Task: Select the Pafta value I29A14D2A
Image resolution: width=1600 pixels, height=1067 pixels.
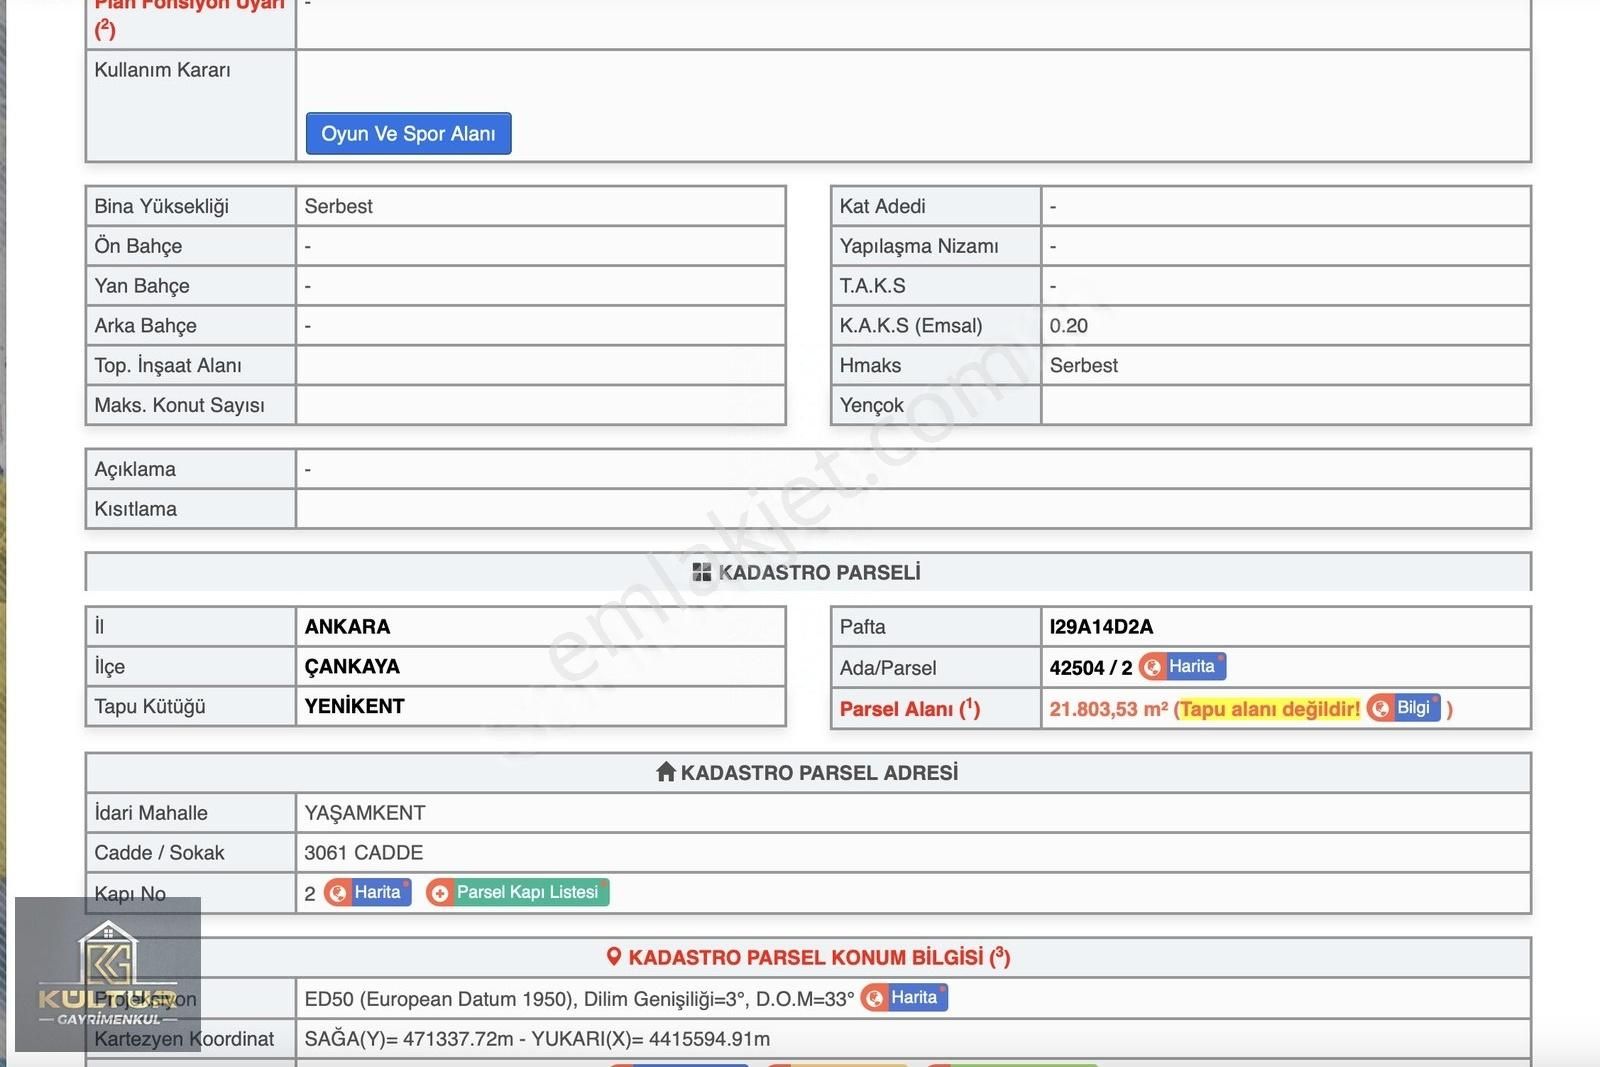Action: coord(1101,627)
